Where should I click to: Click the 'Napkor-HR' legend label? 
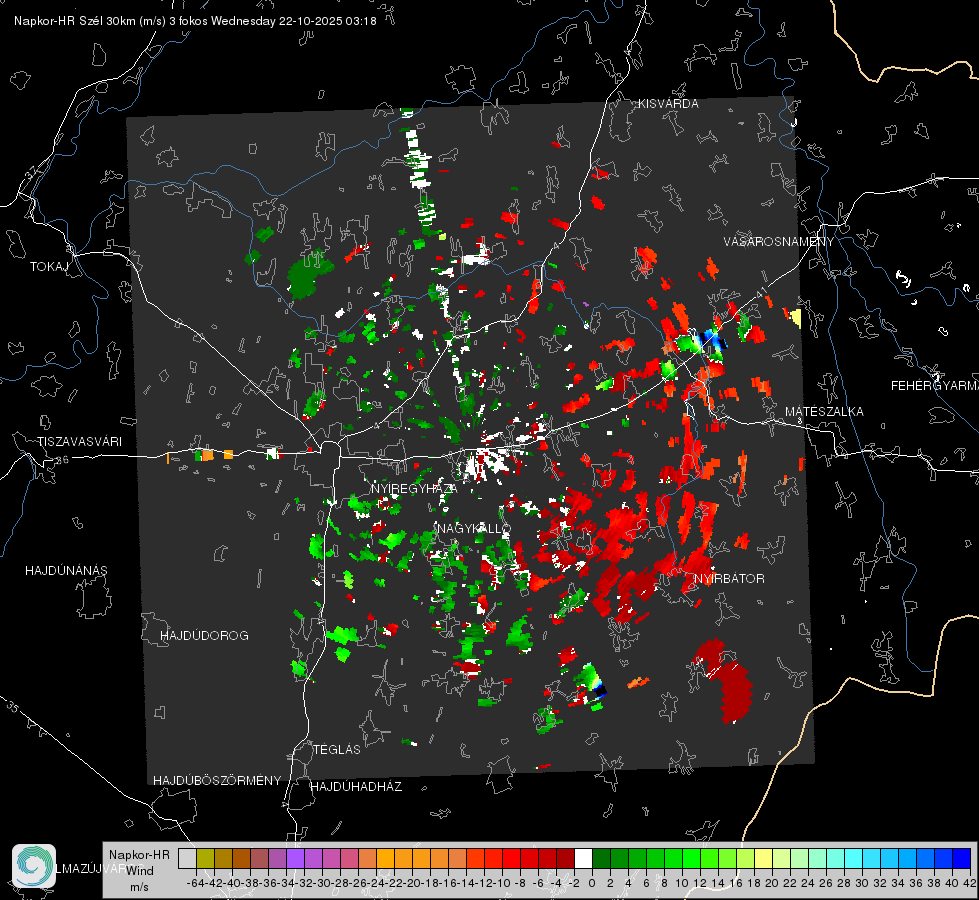coord(139,855)
